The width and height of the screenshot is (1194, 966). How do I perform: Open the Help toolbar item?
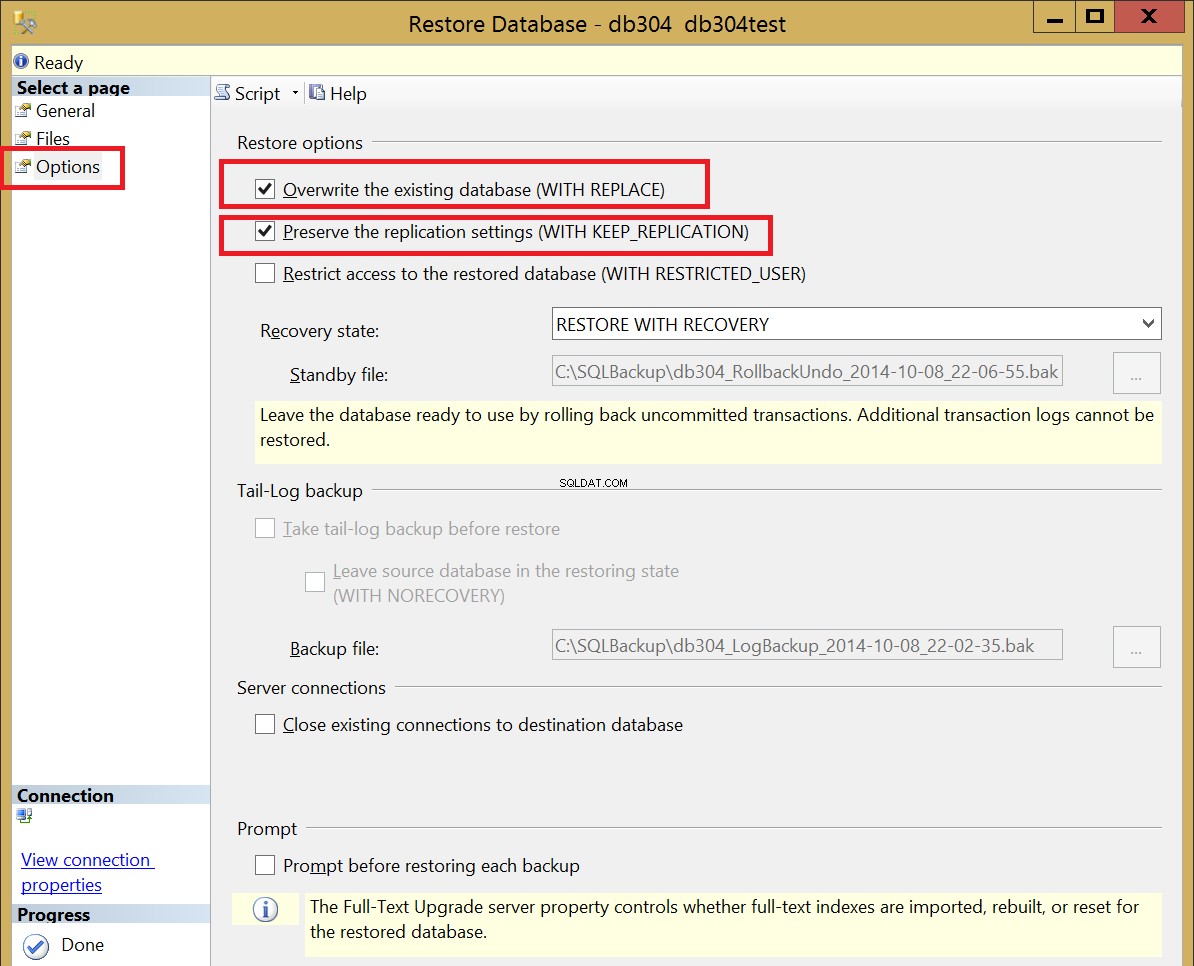pos(338,94)
